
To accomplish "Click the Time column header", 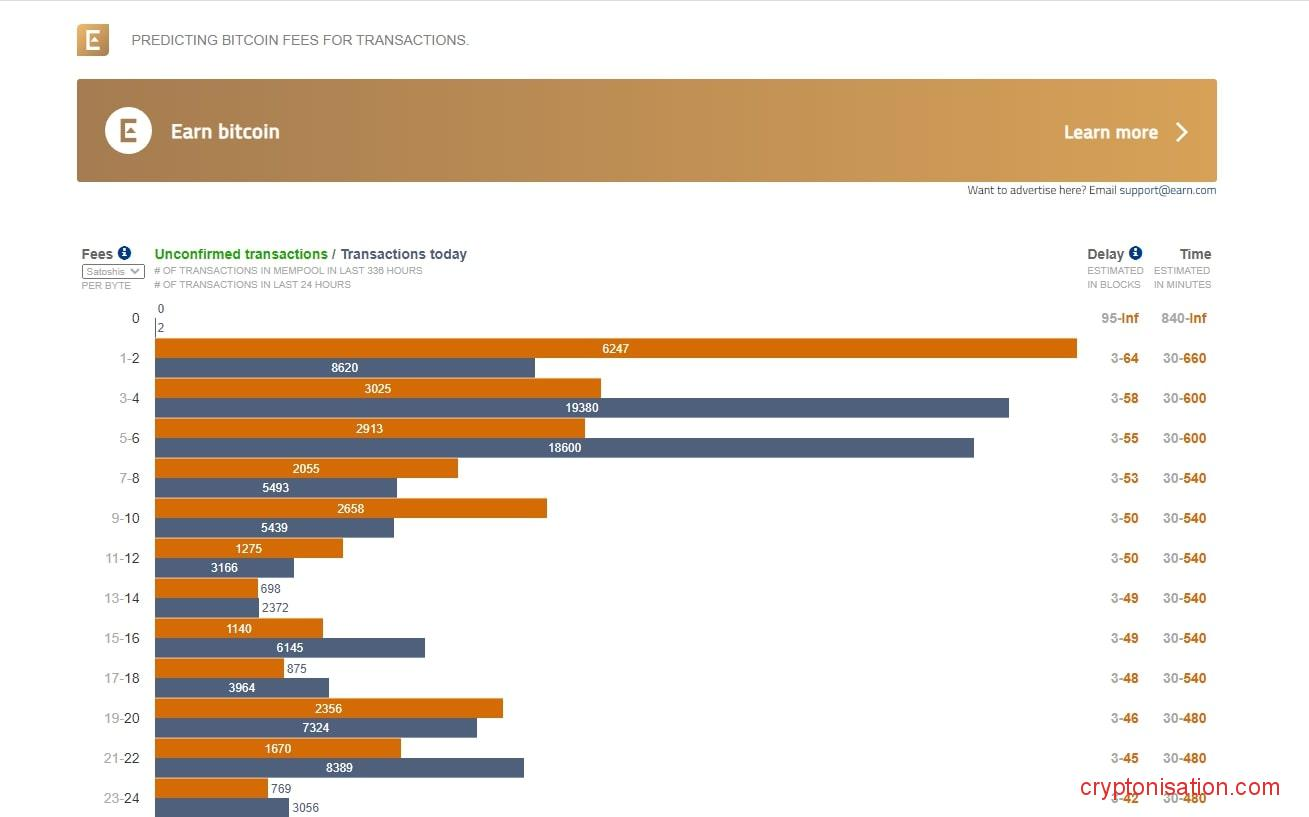I will 1195,254.
